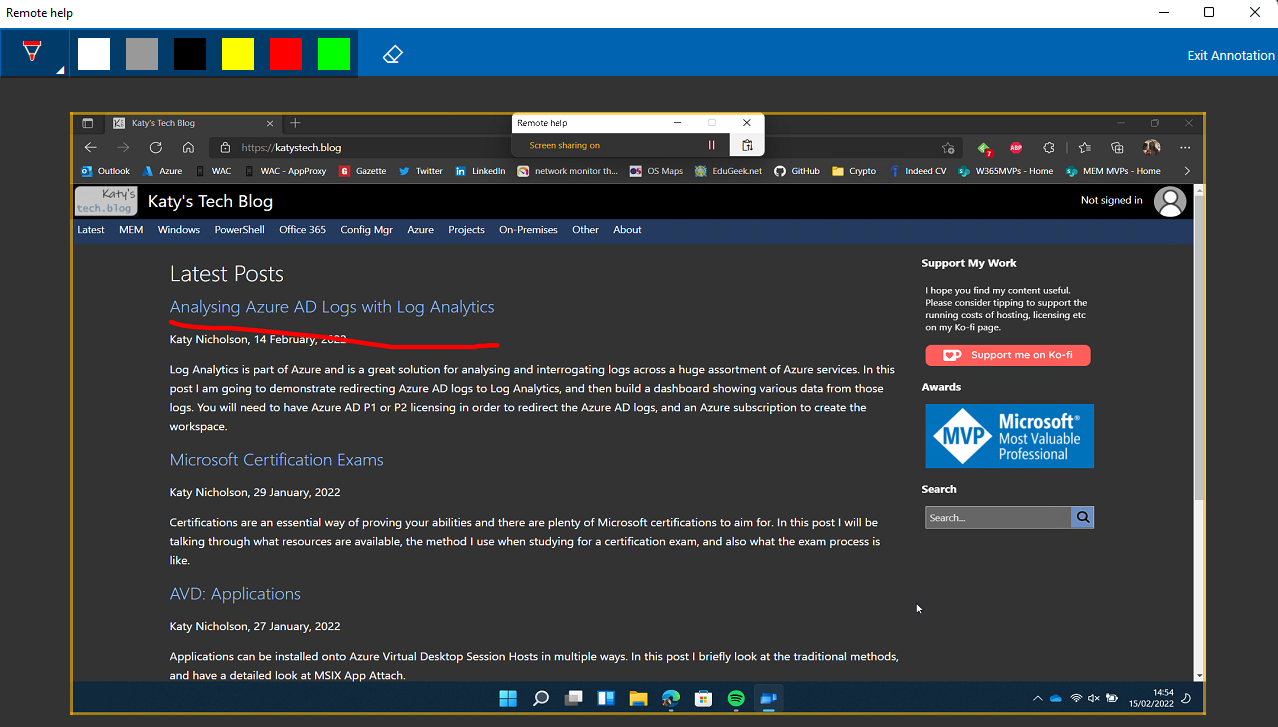The image size is (1278, 727).
Task: Open Analysing Azure AD Logs post link
Action: [332, 307]
